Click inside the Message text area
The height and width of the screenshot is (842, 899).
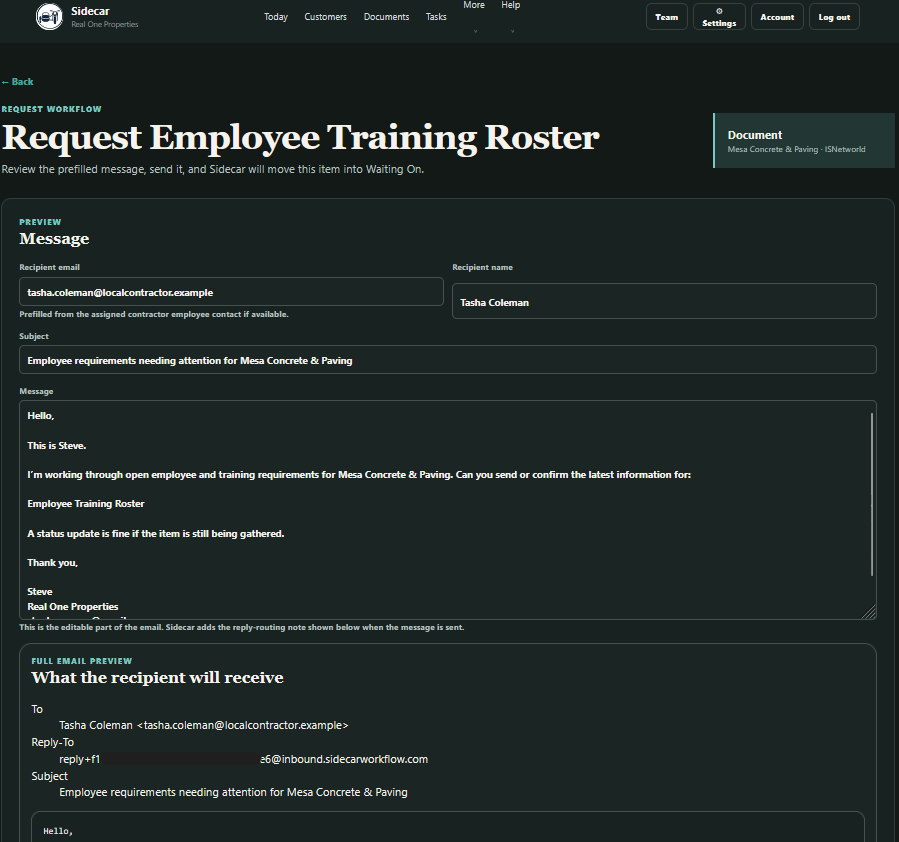[441, 510]
